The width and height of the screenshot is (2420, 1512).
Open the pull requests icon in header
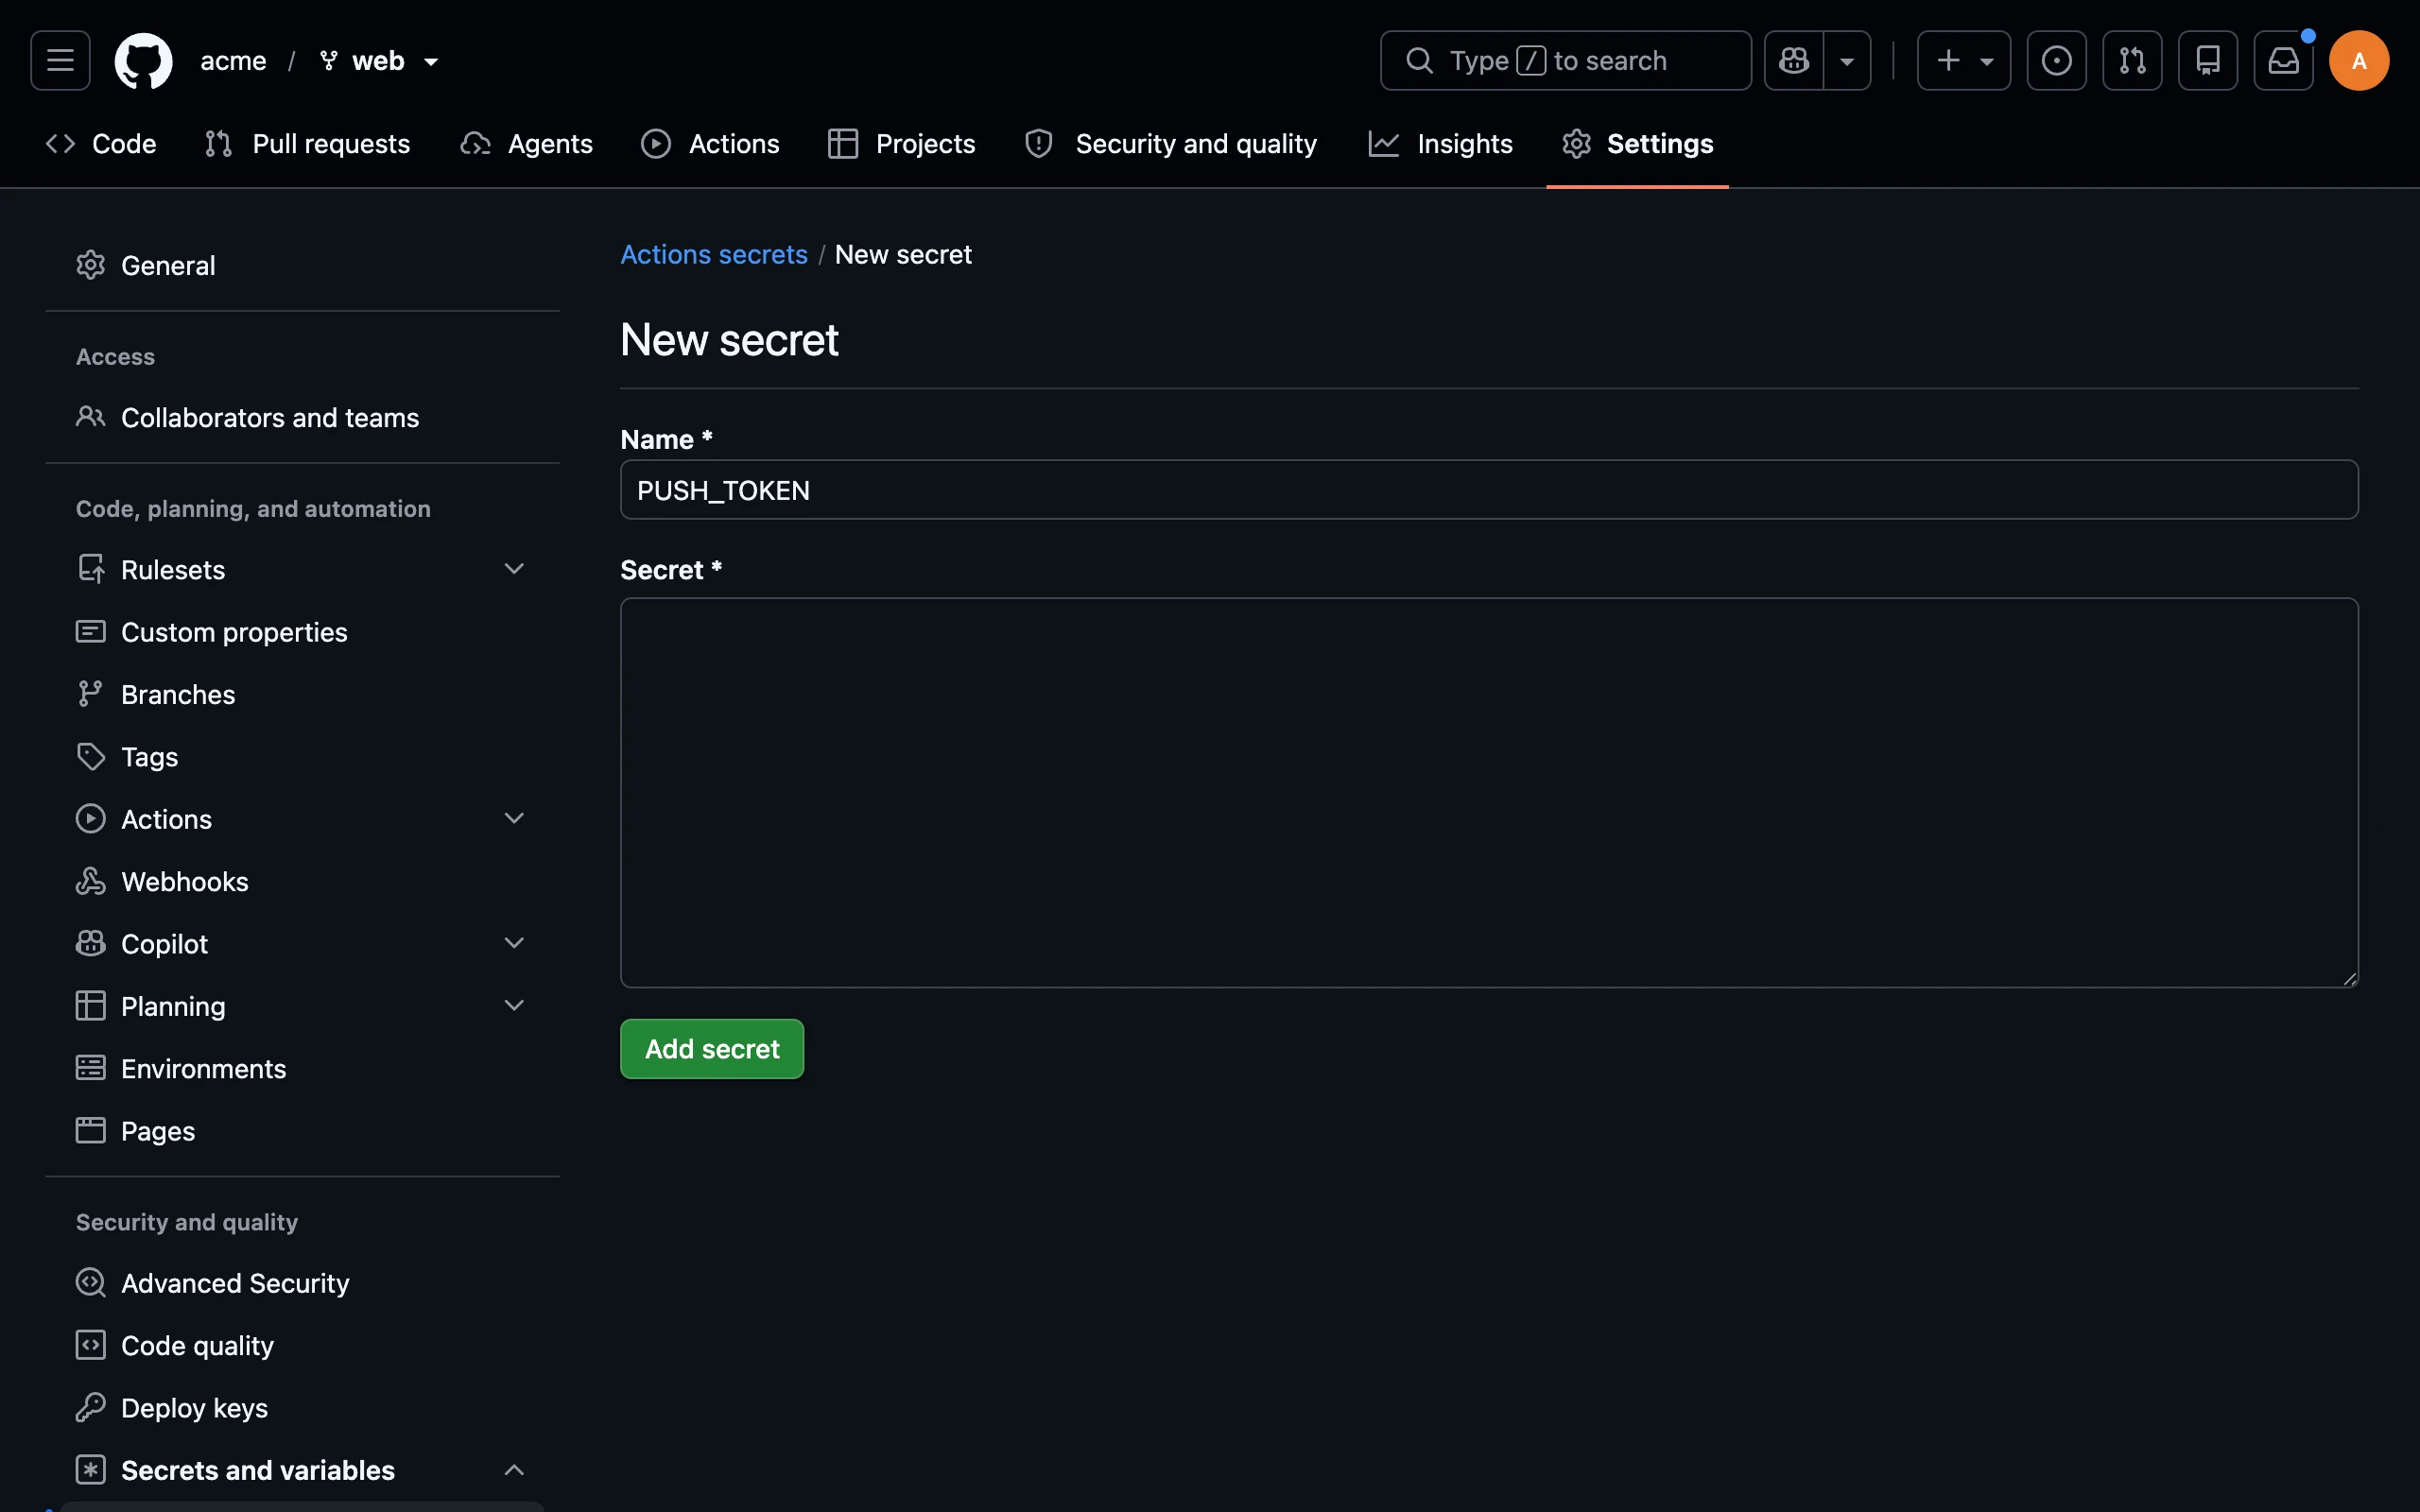coord(2132,61)
